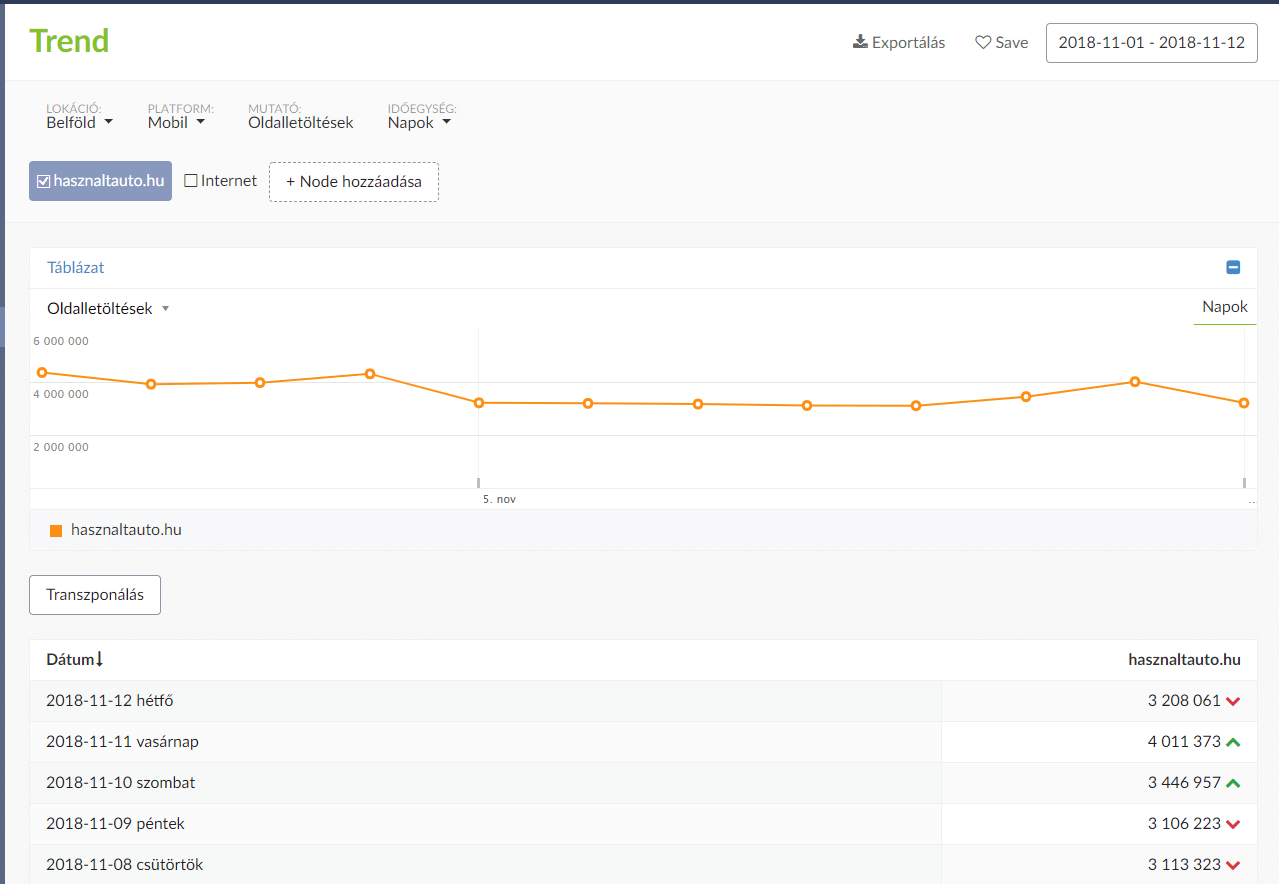Click the heart icon beside Save
This screenshot has height=884, width=1279.
(983, 42)
